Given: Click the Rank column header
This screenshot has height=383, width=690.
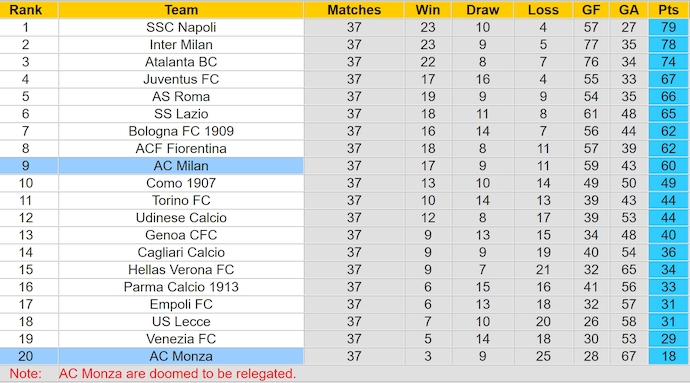Looking at the screenshot, I should click(x=26, y=10).
